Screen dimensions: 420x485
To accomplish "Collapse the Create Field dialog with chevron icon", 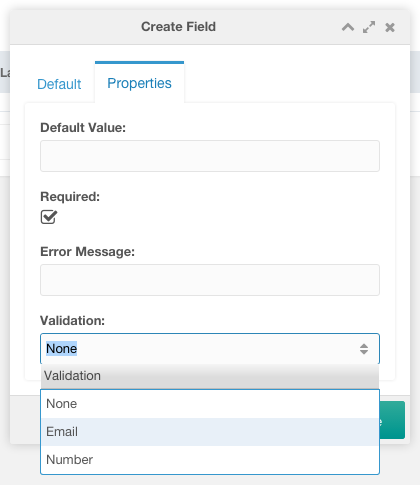I will (x=348, y=27).
